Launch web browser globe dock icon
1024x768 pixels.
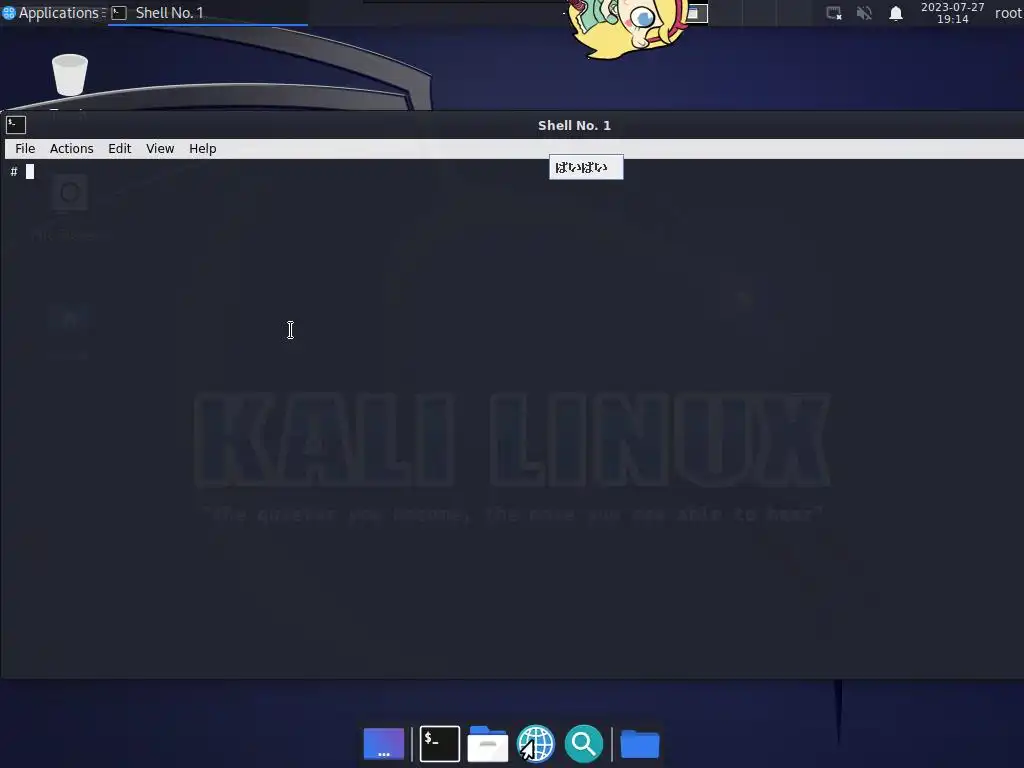536,744
